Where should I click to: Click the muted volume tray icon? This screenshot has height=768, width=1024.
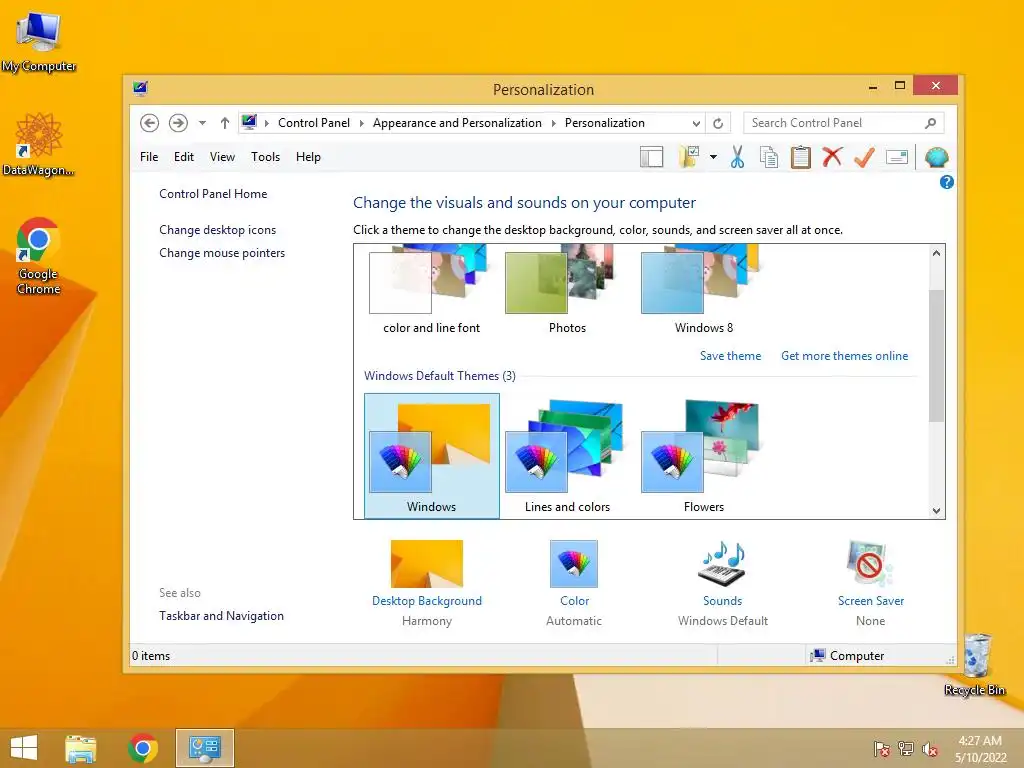coord(930,749)
